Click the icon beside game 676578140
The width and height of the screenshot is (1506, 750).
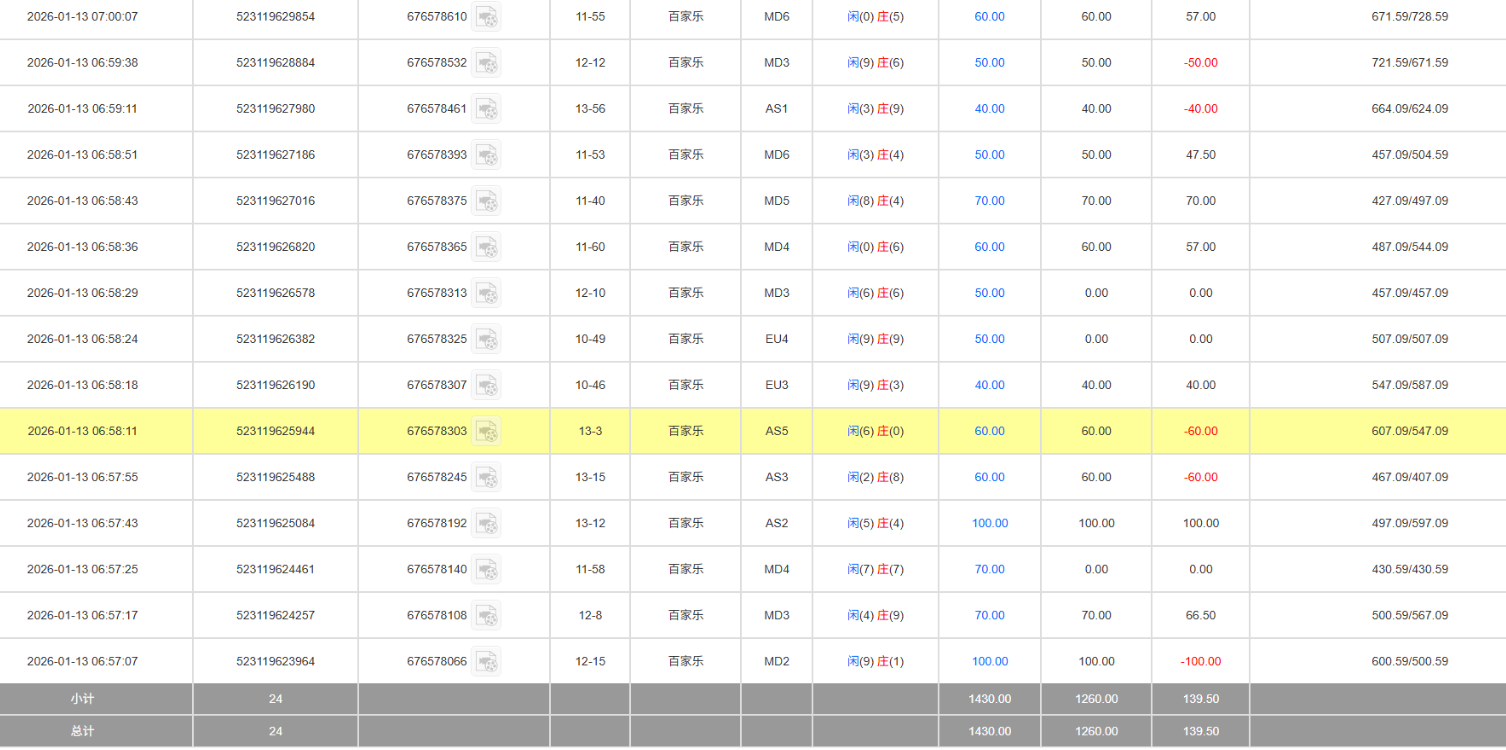(x=486, y=569)
